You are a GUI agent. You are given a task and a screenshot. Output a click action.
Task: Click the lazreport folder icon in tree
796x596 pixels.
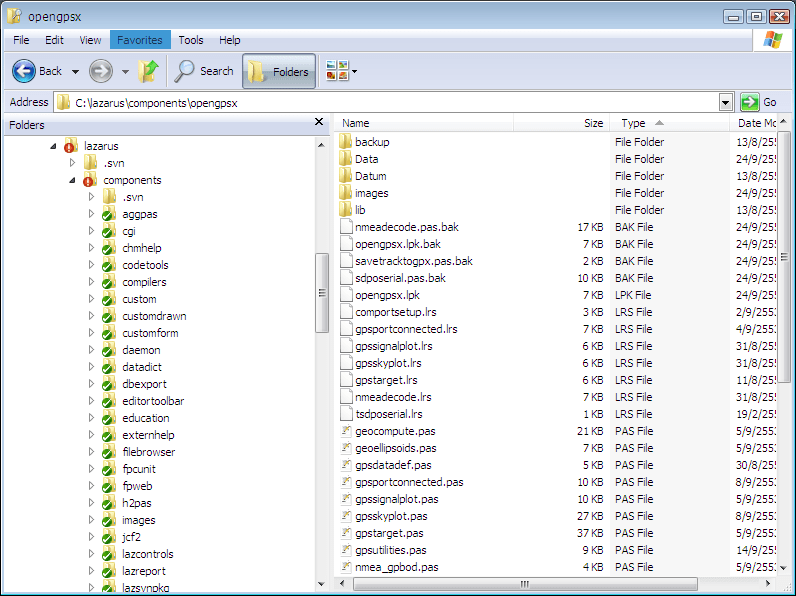tap(108, 571)
